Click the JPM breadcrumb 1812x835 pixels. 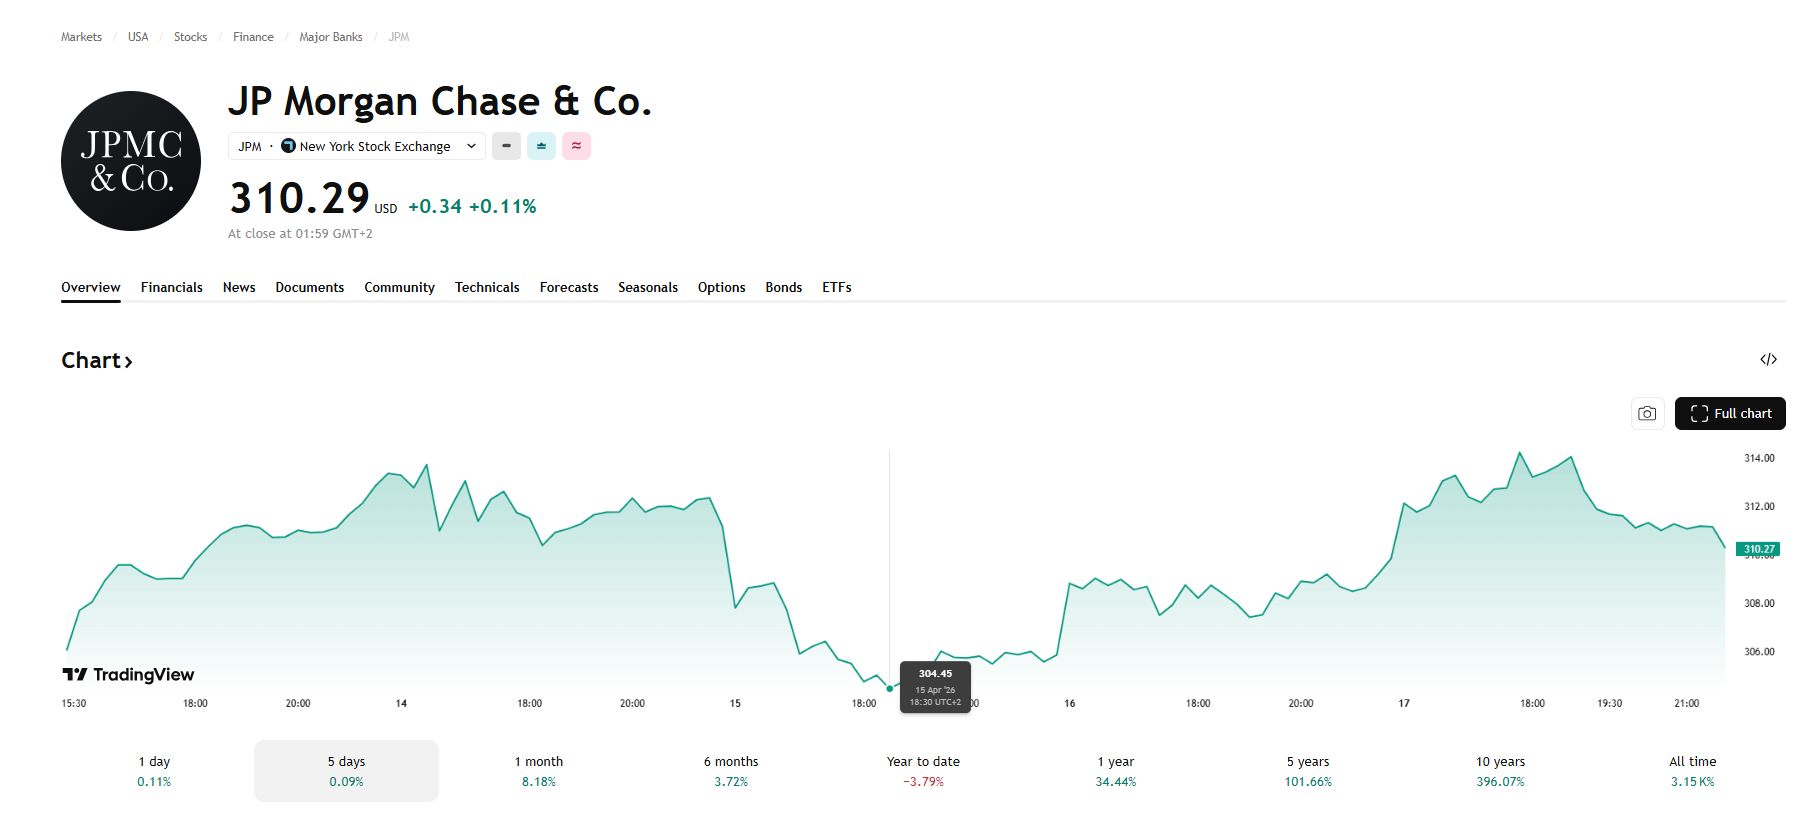click(399, 37)
